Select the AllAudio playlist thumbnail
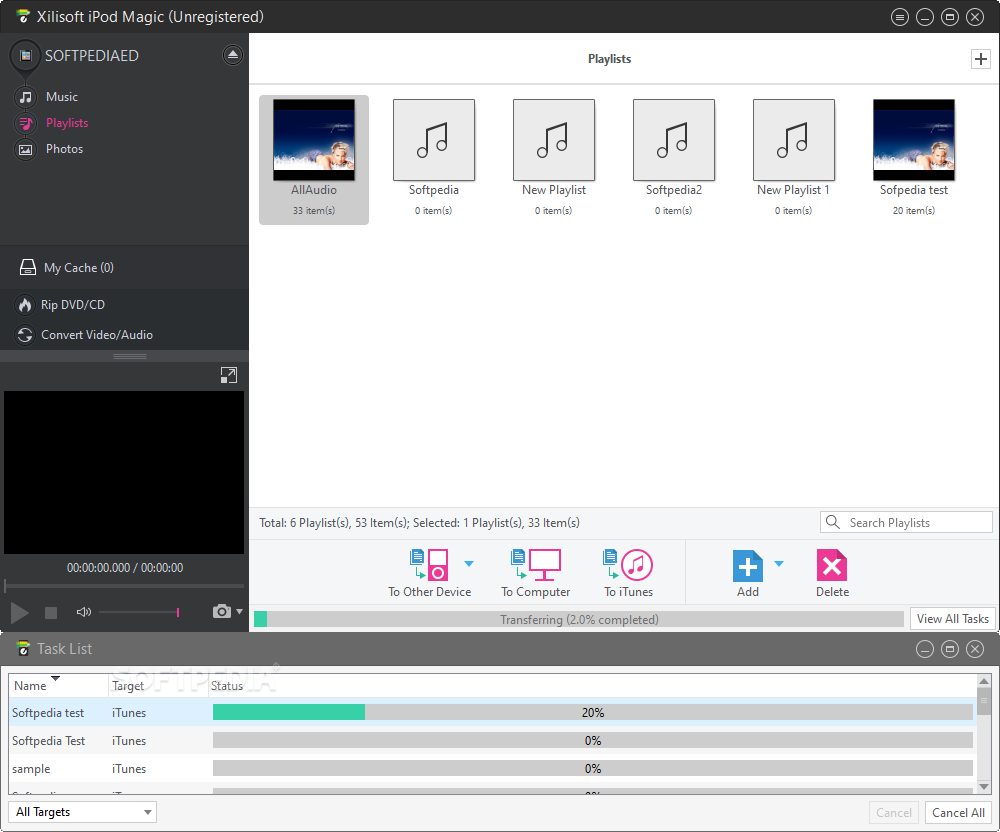The width and height of the screenshot is (1000, 832). point(314,140)
